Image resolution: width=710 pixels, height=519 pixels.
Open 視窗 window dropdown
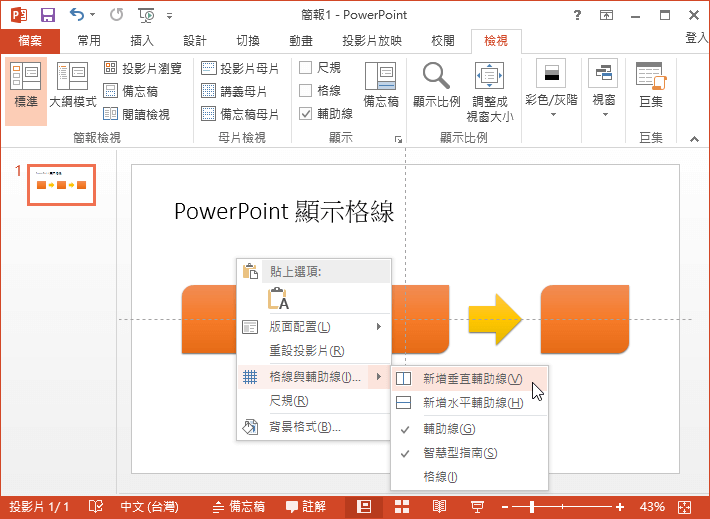pos(604,88)
